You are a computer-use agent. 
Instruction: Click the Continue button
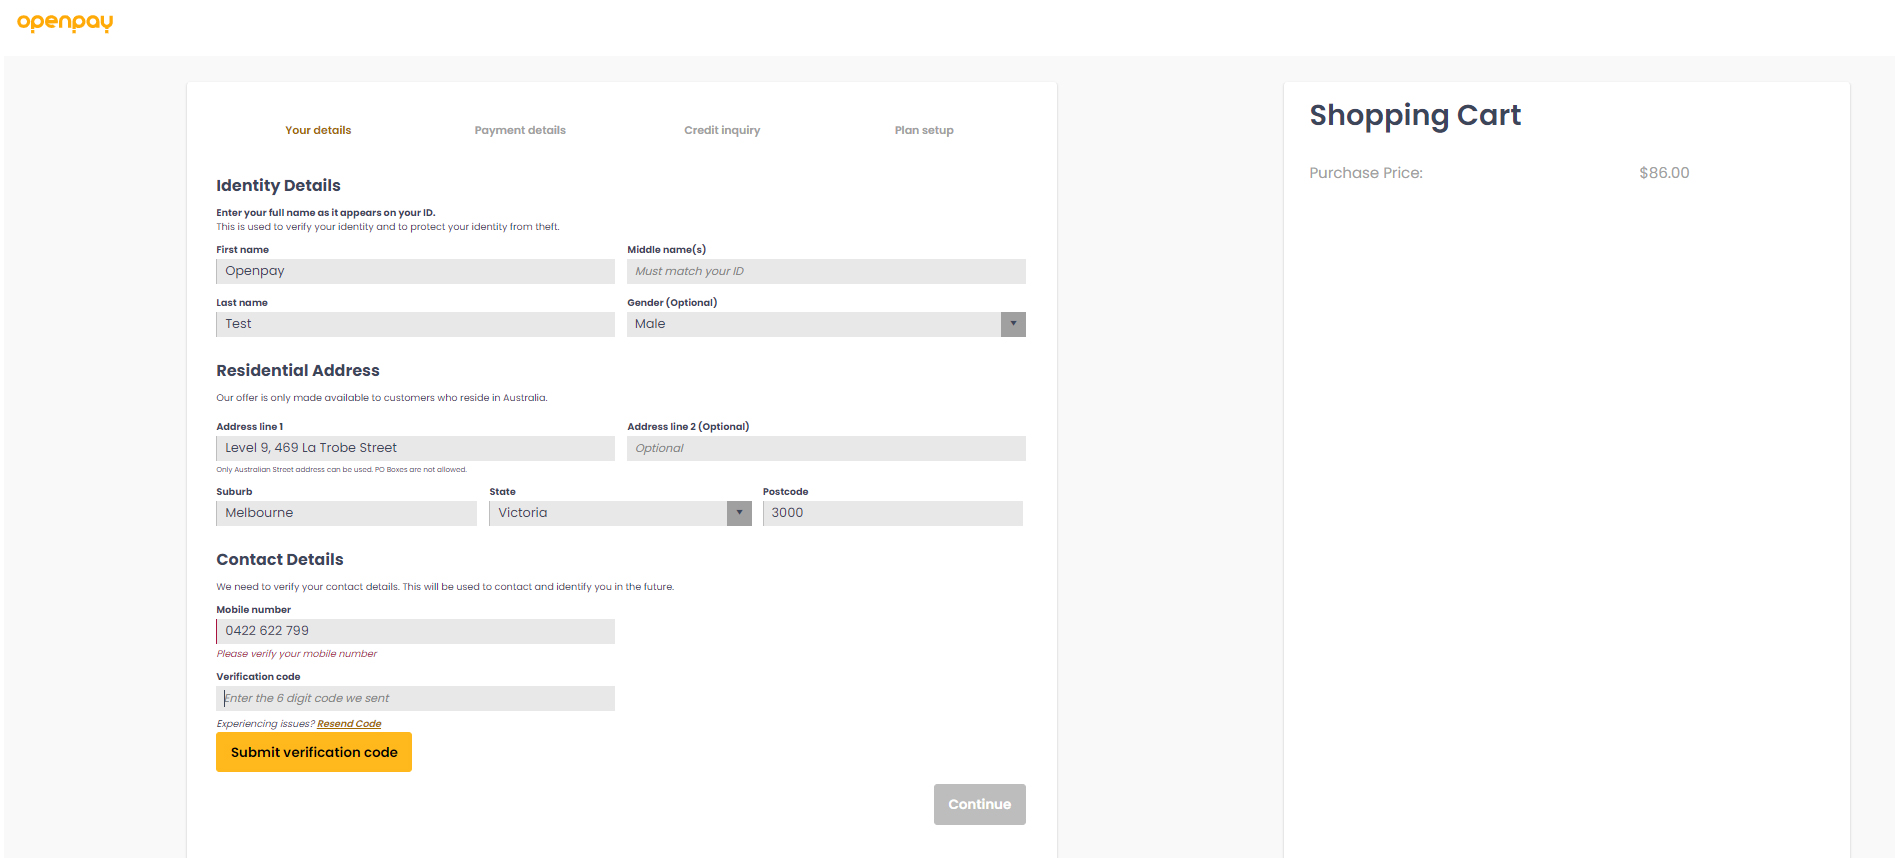(979, 804)
